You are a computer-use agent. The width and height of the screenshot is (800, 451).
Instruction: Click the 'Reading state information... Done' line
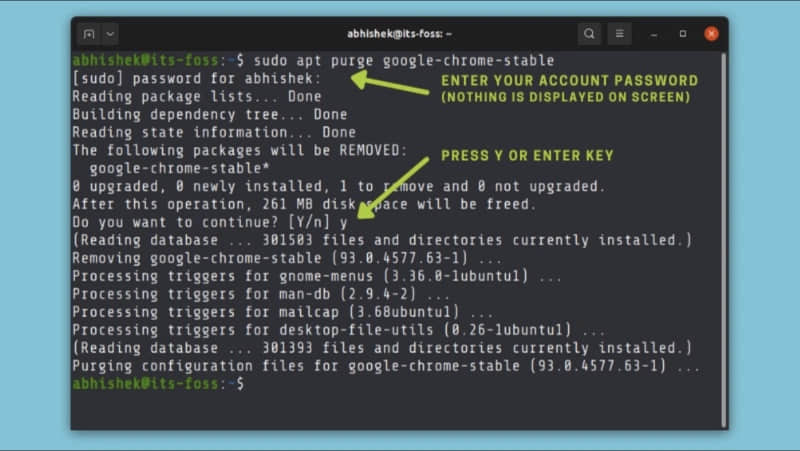click(x=214, y=132)
